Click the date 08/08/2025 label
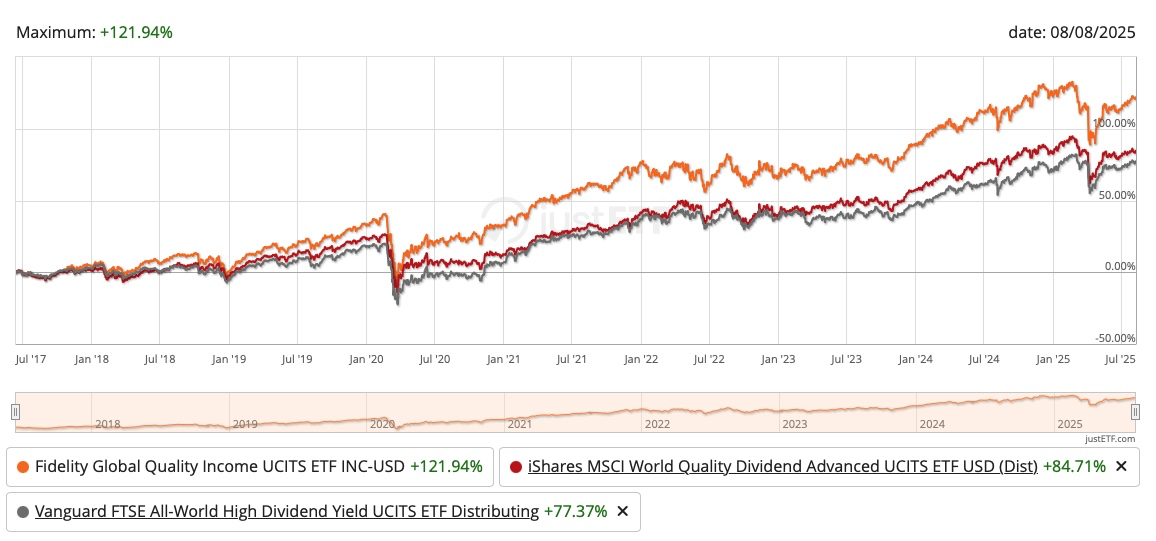The image size is (1156, 541). (x=1072, y=32)
